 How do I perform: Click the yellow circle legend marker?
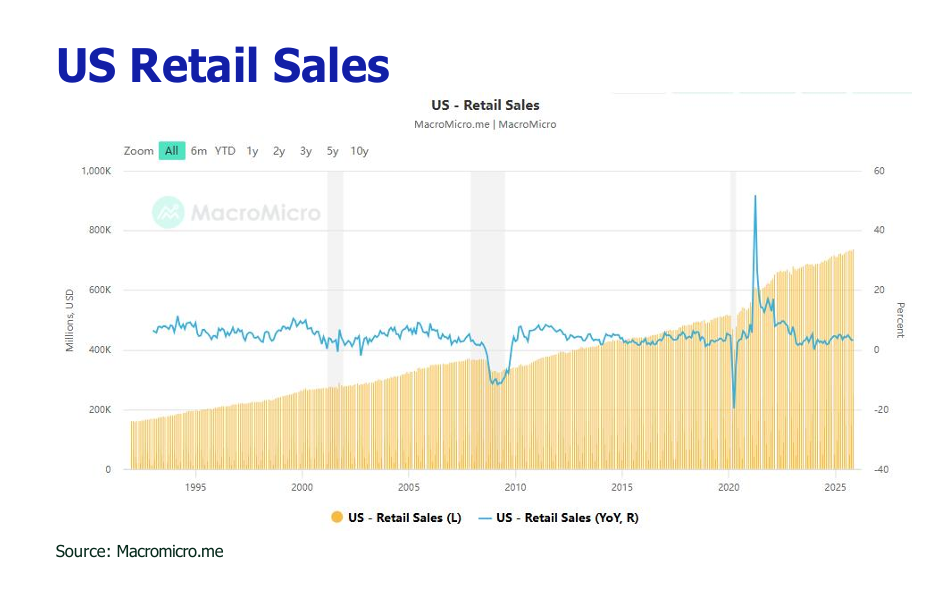(x=336, y=518)
